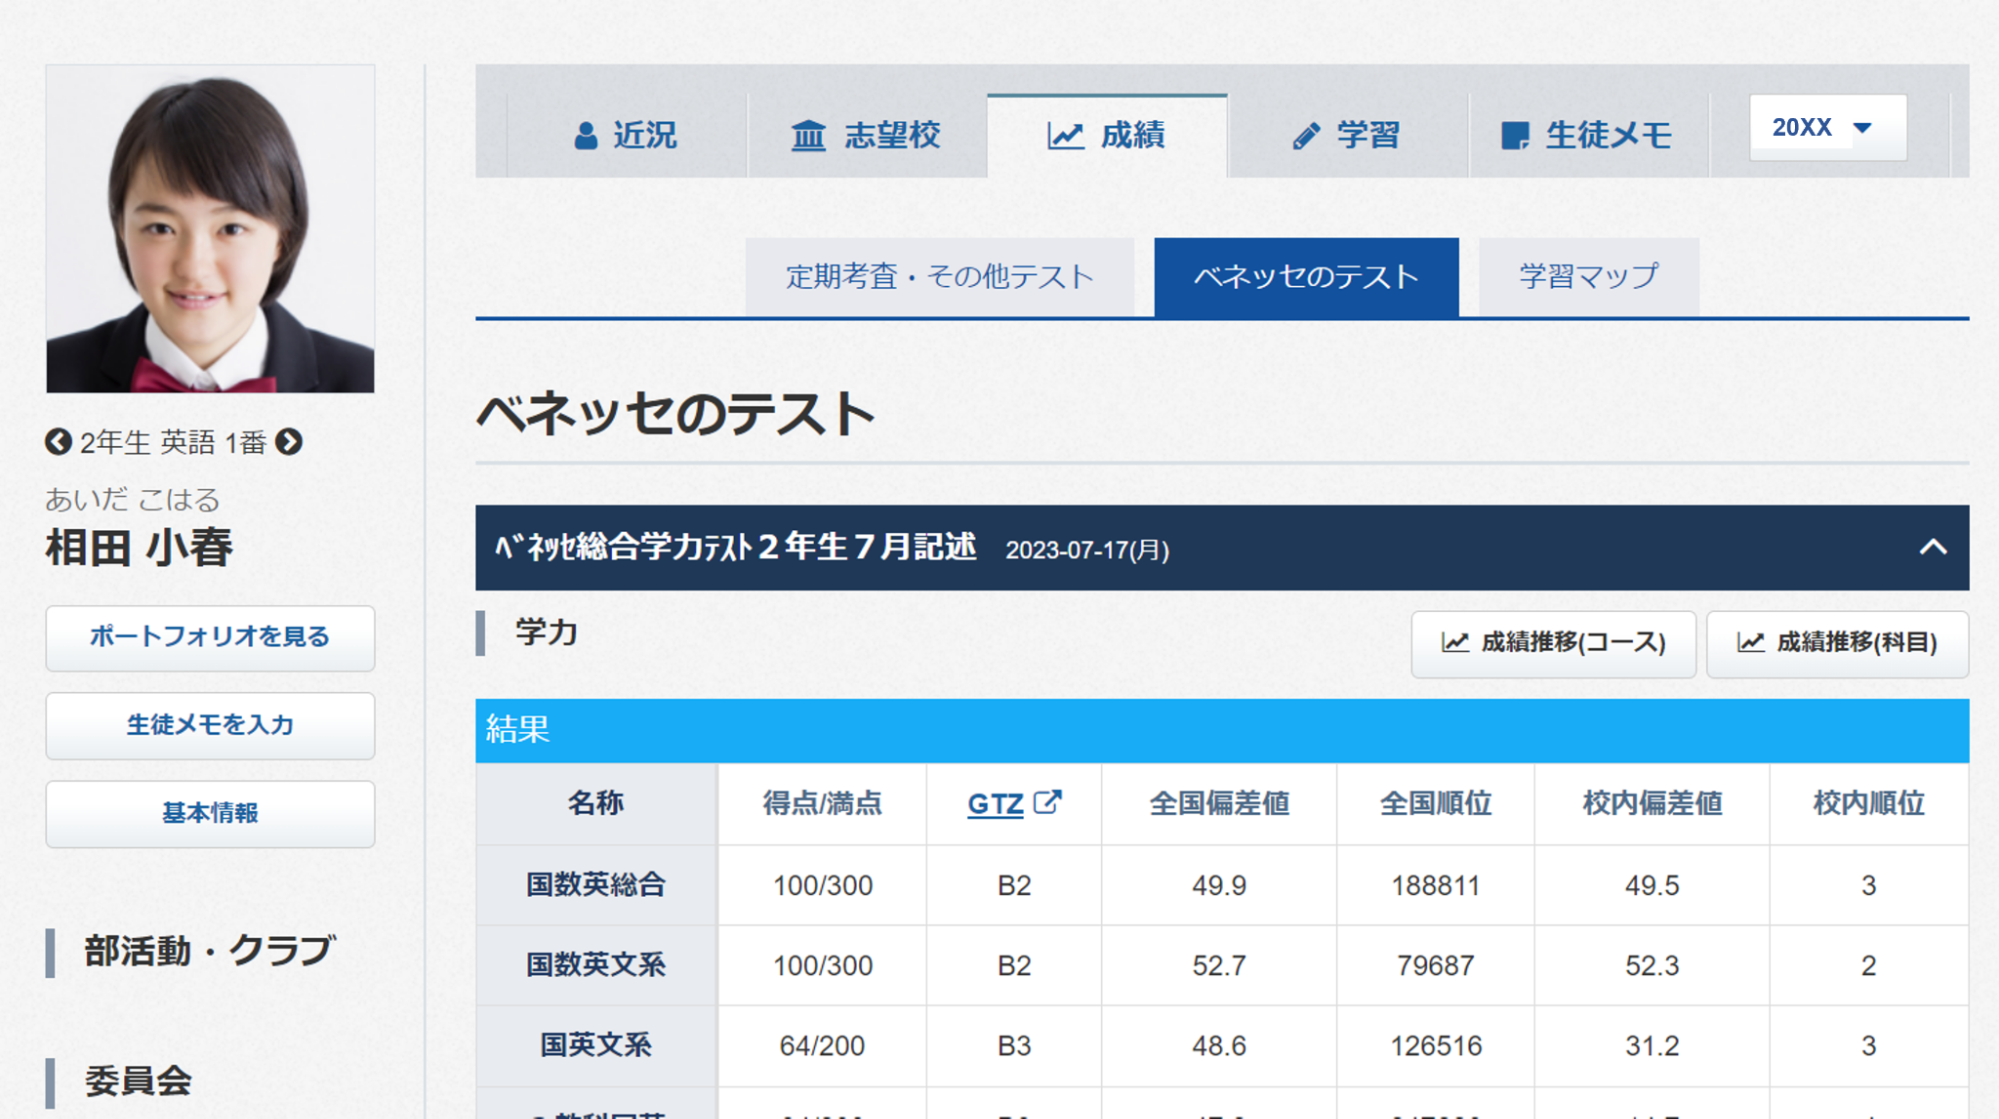Select the ベネッセのテスト tab
1999x1119 pixels.
click(x=1306, y=277)
